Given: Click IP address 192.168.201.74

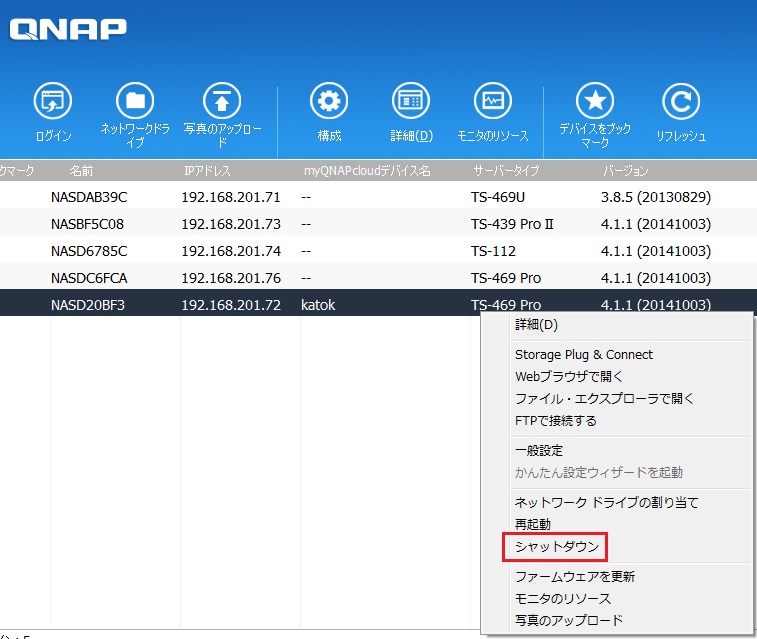Looking at the screenshot, I should click(231, 251).
